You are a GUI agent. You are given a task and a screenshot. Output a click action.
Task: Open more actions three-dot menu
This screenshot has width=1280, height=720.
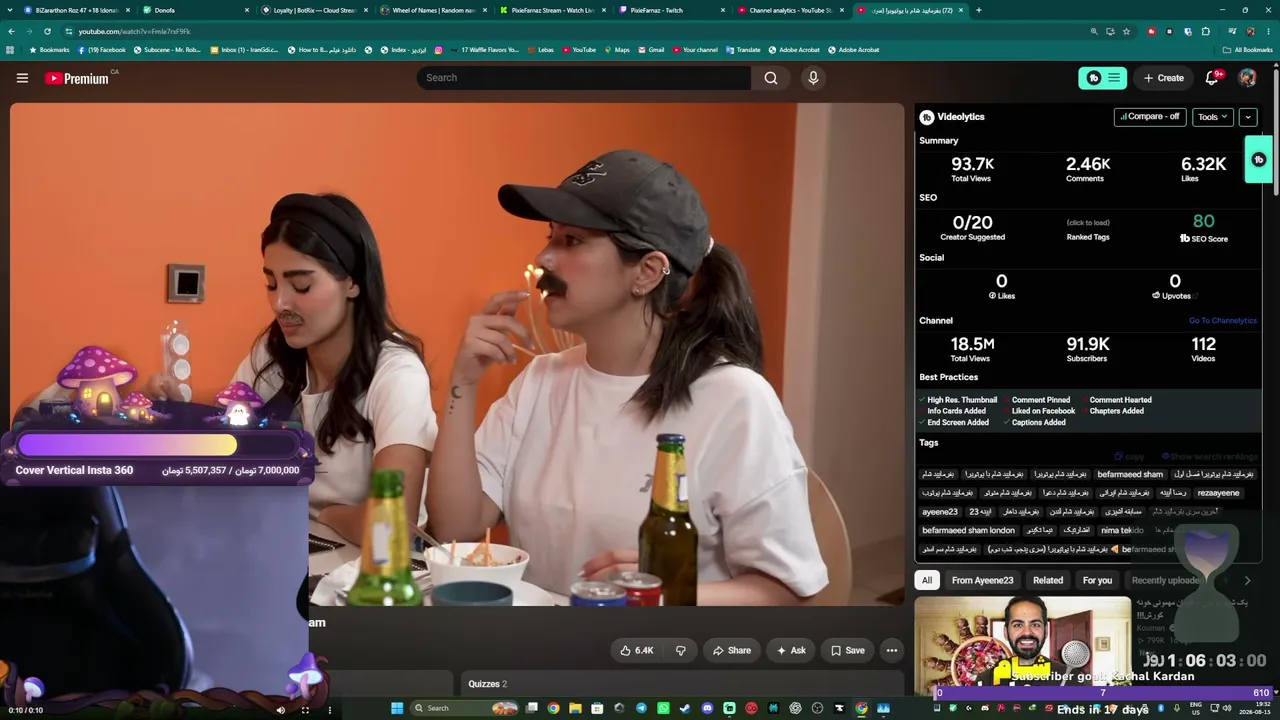pyautogui.click(x=892, y=650)
